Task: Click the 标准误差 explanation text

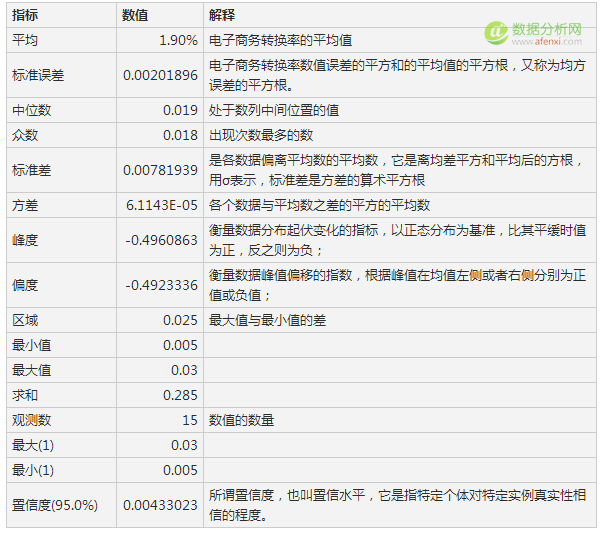Action: pyautogui.click(x=397, y=75)
